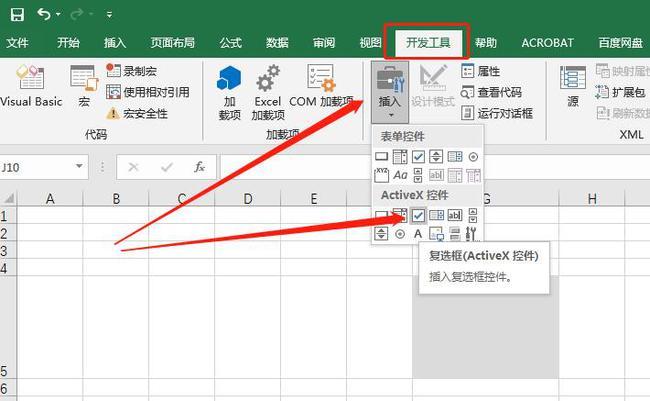Screen dimensions: 650x401
Task: Insert a form control List Box
Action: 455,157
